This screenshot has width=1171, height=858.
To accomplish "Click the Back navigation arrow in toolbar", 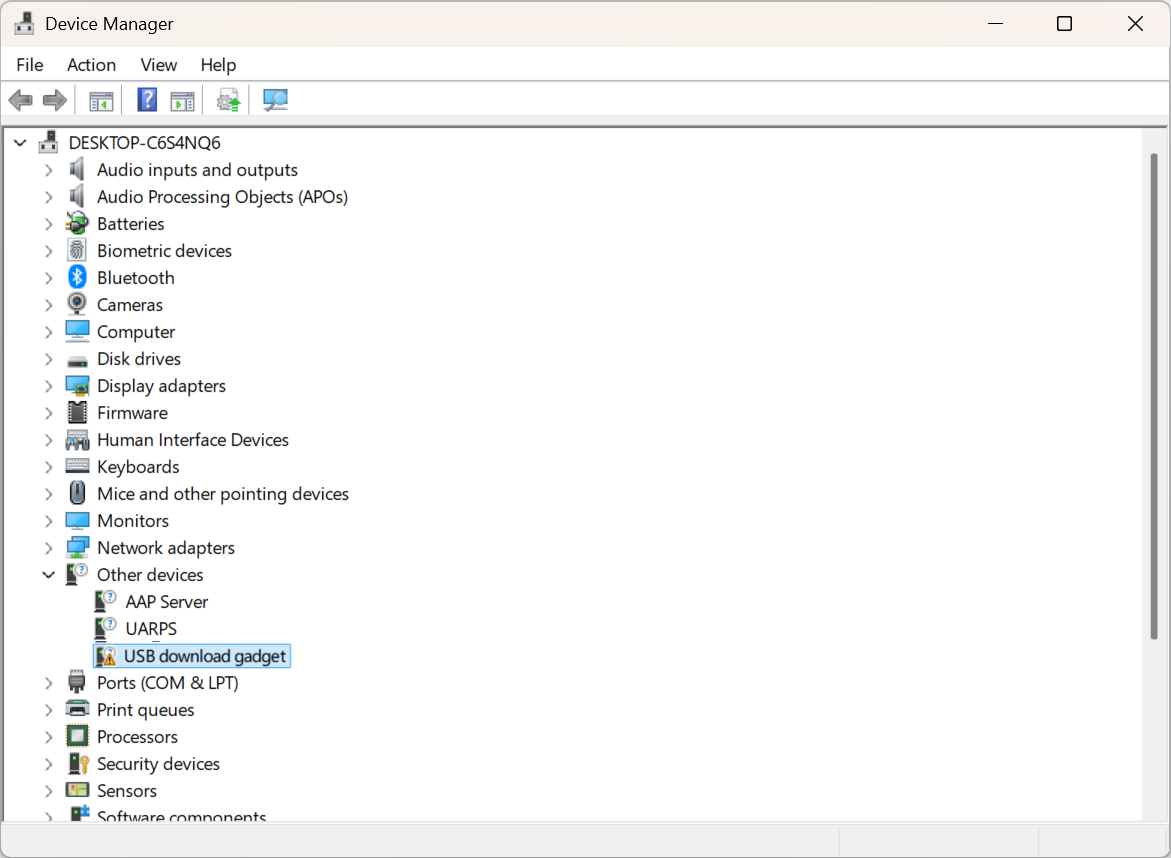I will click(x=20, y=99).
